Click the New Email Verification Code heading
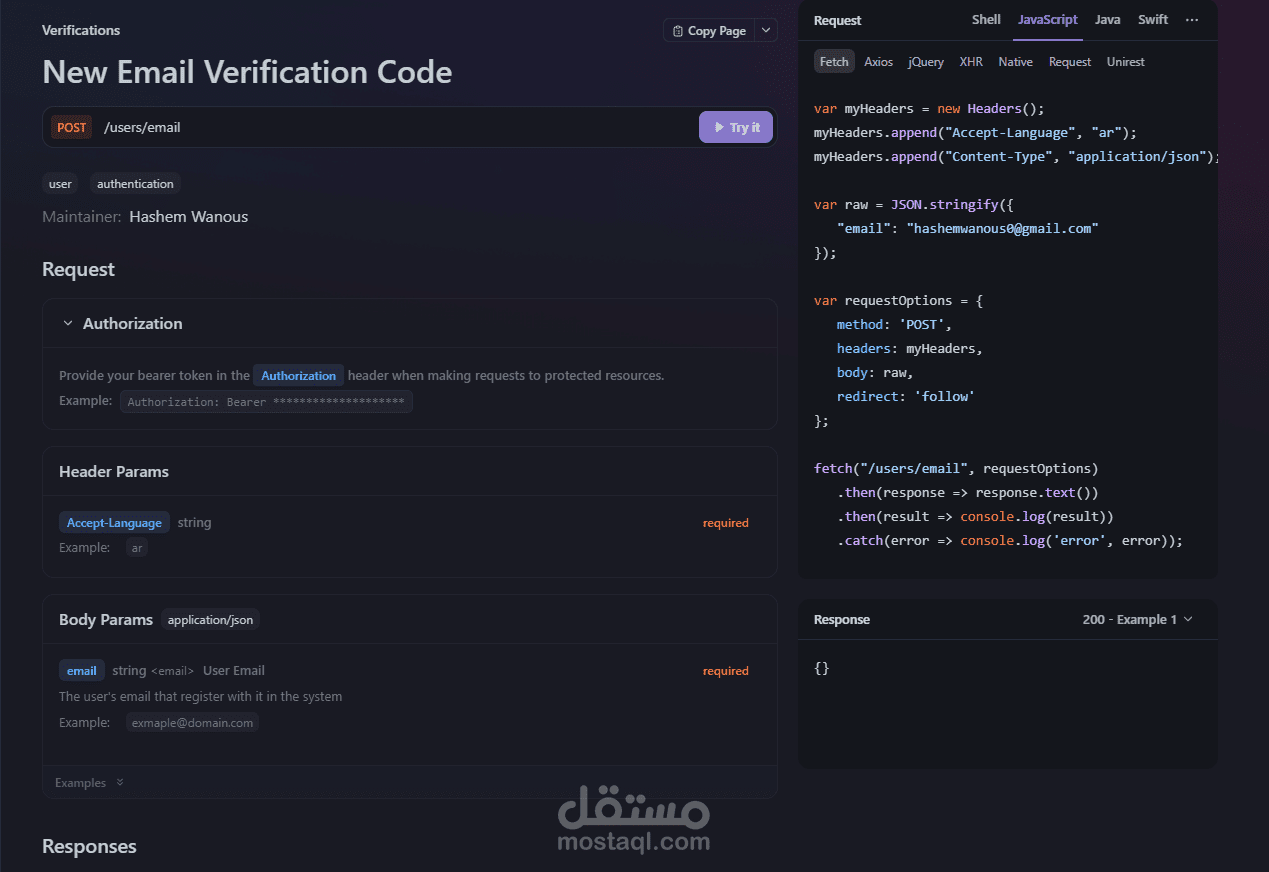Screen dimensions: 1269x872 click(x=247, y=72)
